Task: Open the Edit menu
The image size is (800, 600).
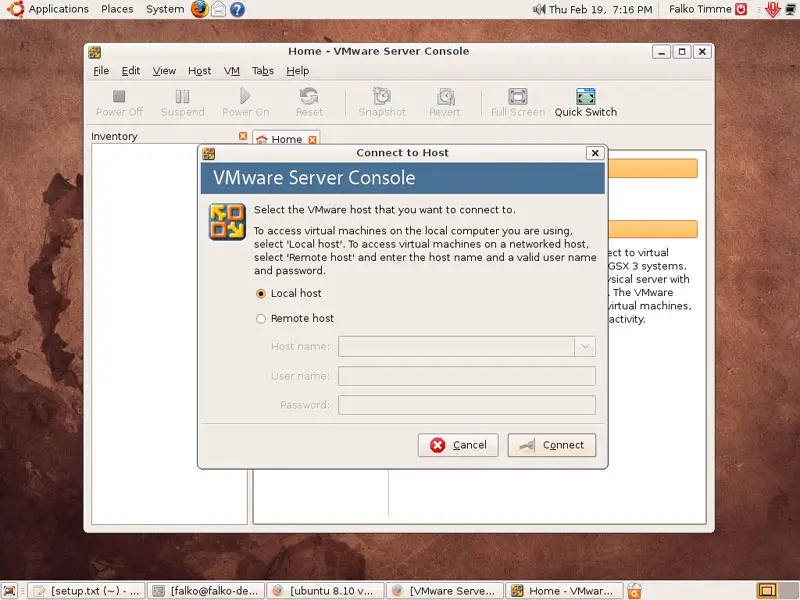Action: tap(131, 71)
